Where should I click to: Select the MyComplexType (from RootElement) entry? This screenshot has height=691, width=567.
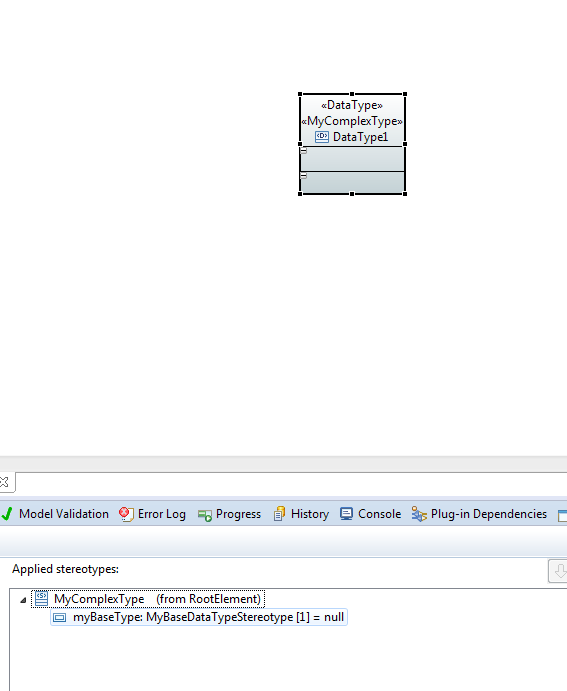[148, 599]
